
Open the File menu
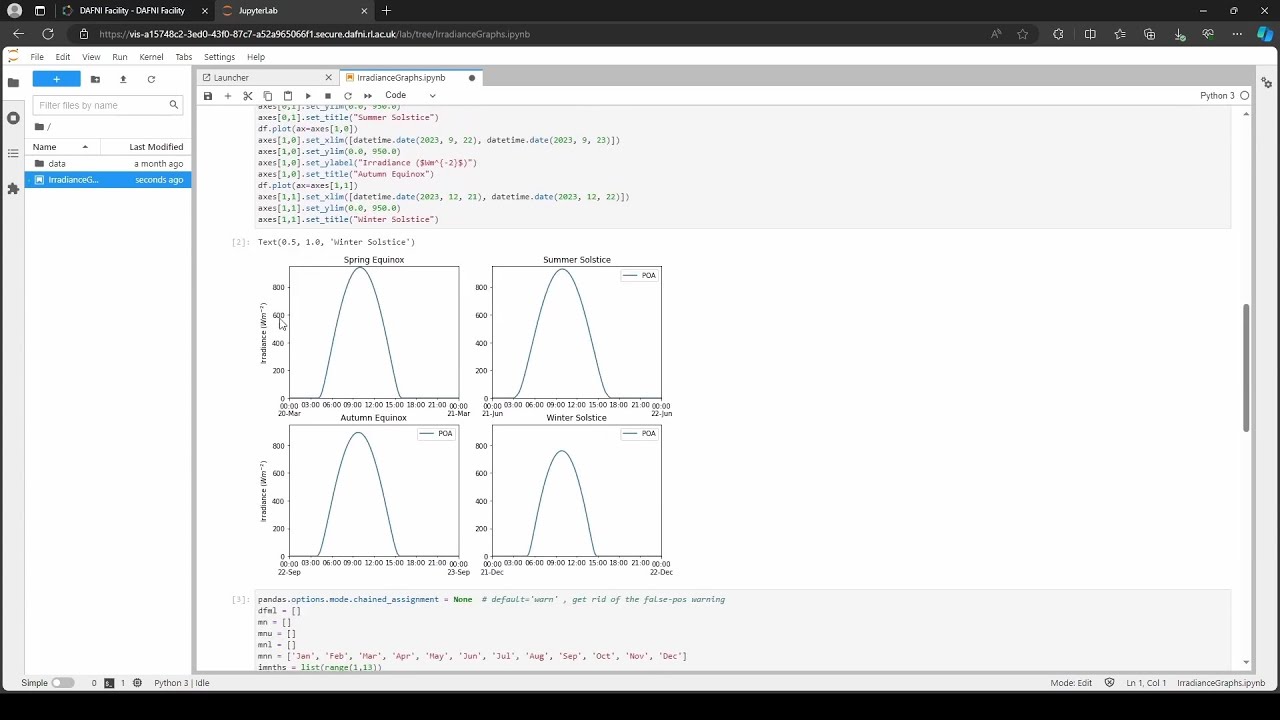(37, 57)
